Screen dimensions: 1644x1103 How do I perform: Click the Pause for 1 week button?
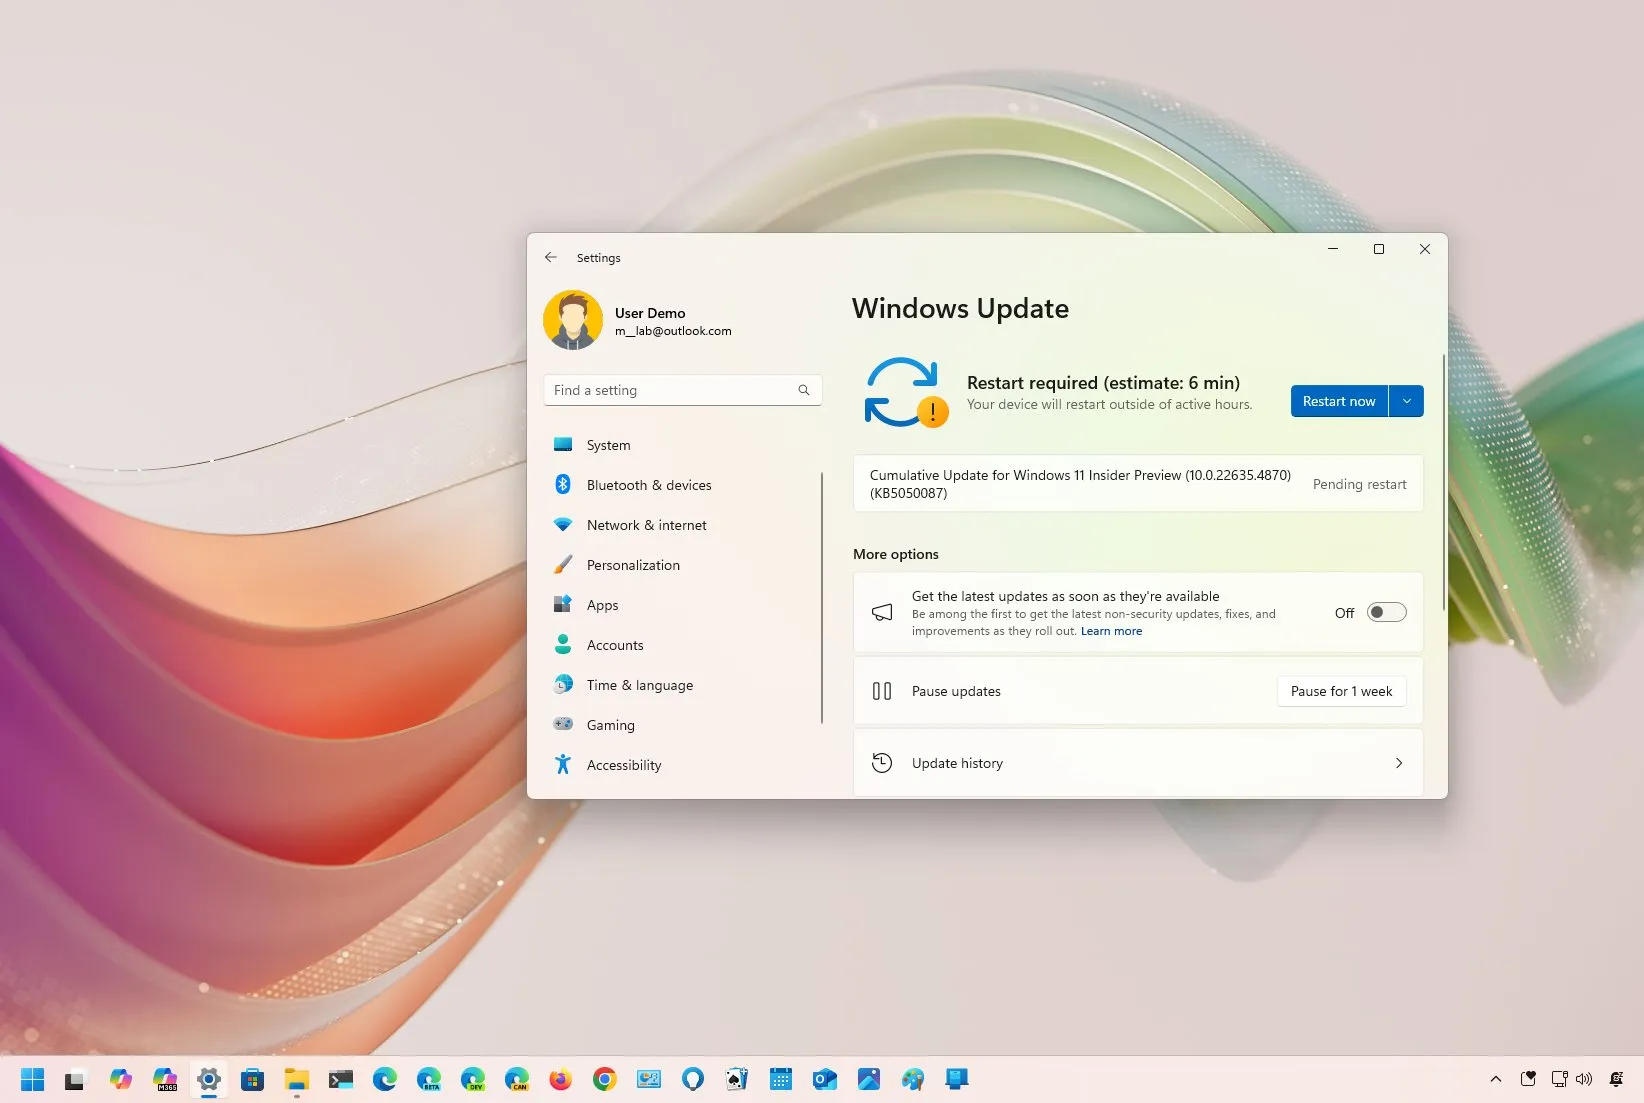1341,690
